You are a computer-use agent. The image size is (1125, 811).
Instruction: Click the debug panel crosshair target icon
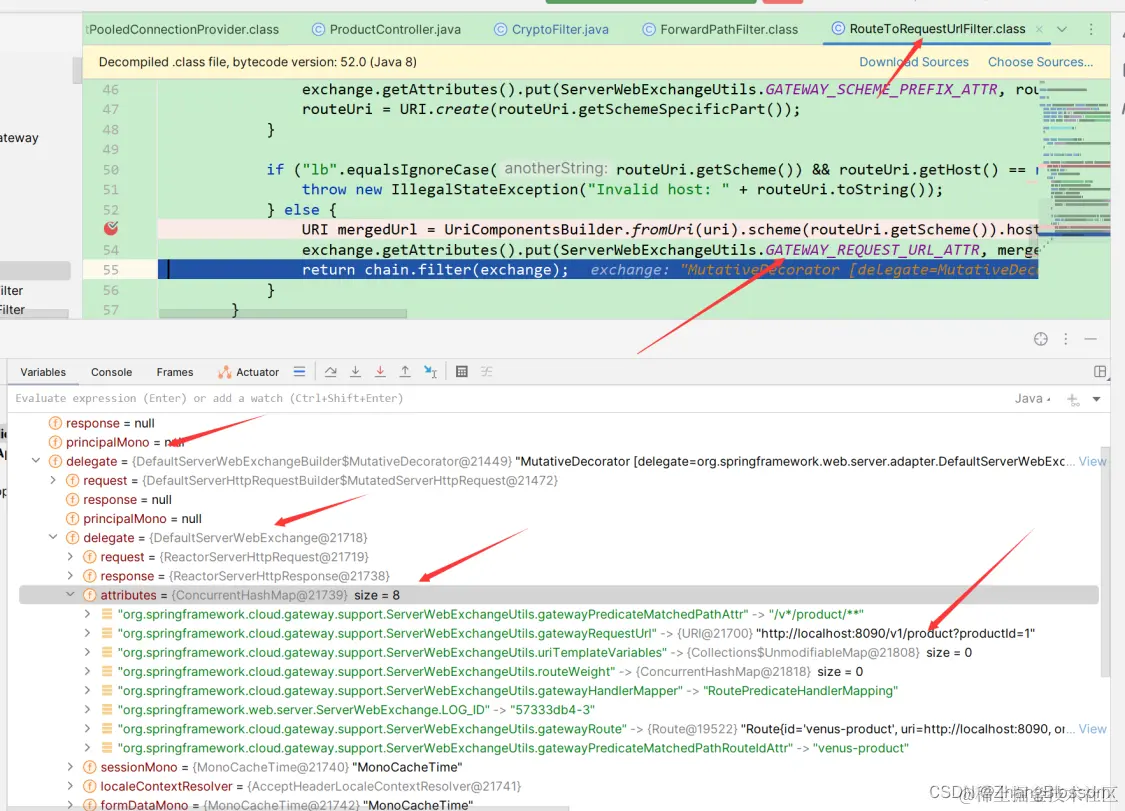[x=1040, y=339]
